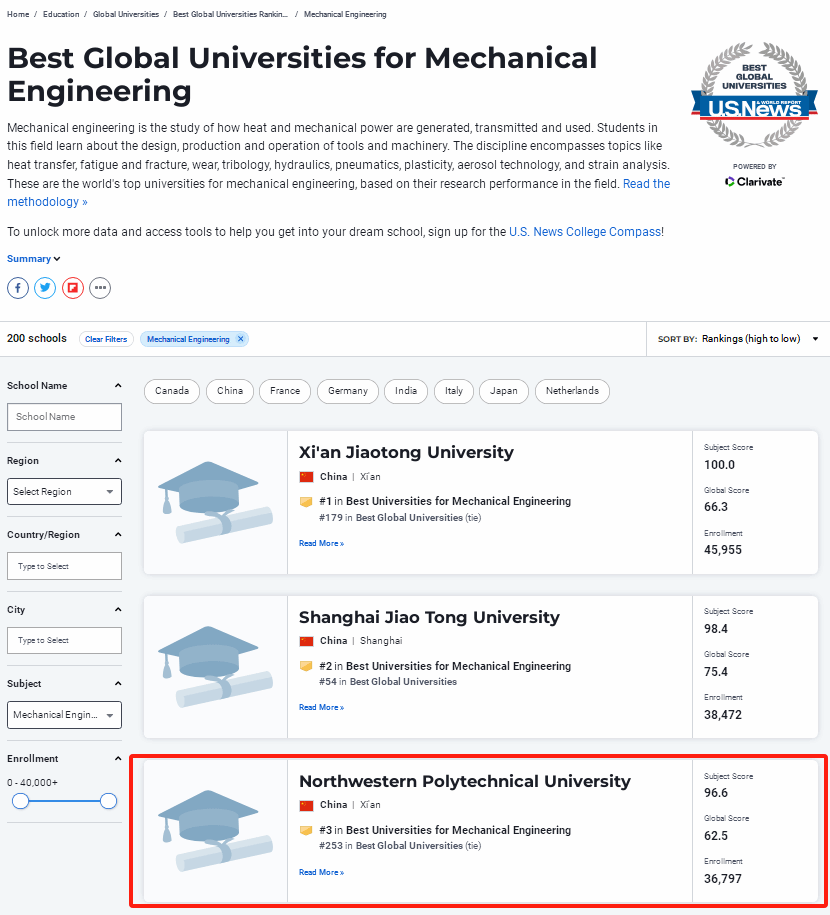Select the Japan country filter chip
Viewport: 830px width, 915px height.
(x=504, y=391)
